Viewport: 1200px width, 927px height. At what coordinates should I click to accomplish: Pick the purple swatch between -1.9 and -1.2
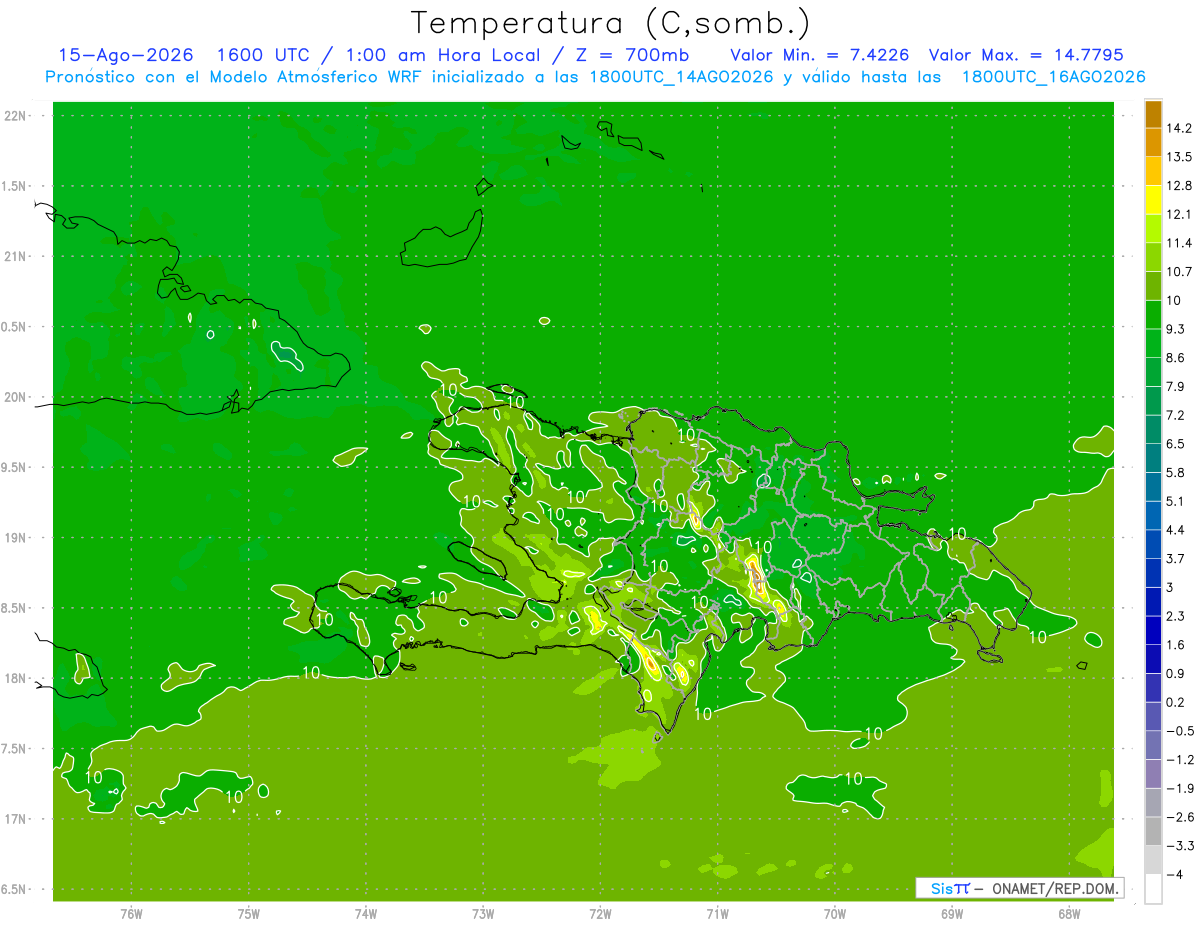coord(1153,774)
